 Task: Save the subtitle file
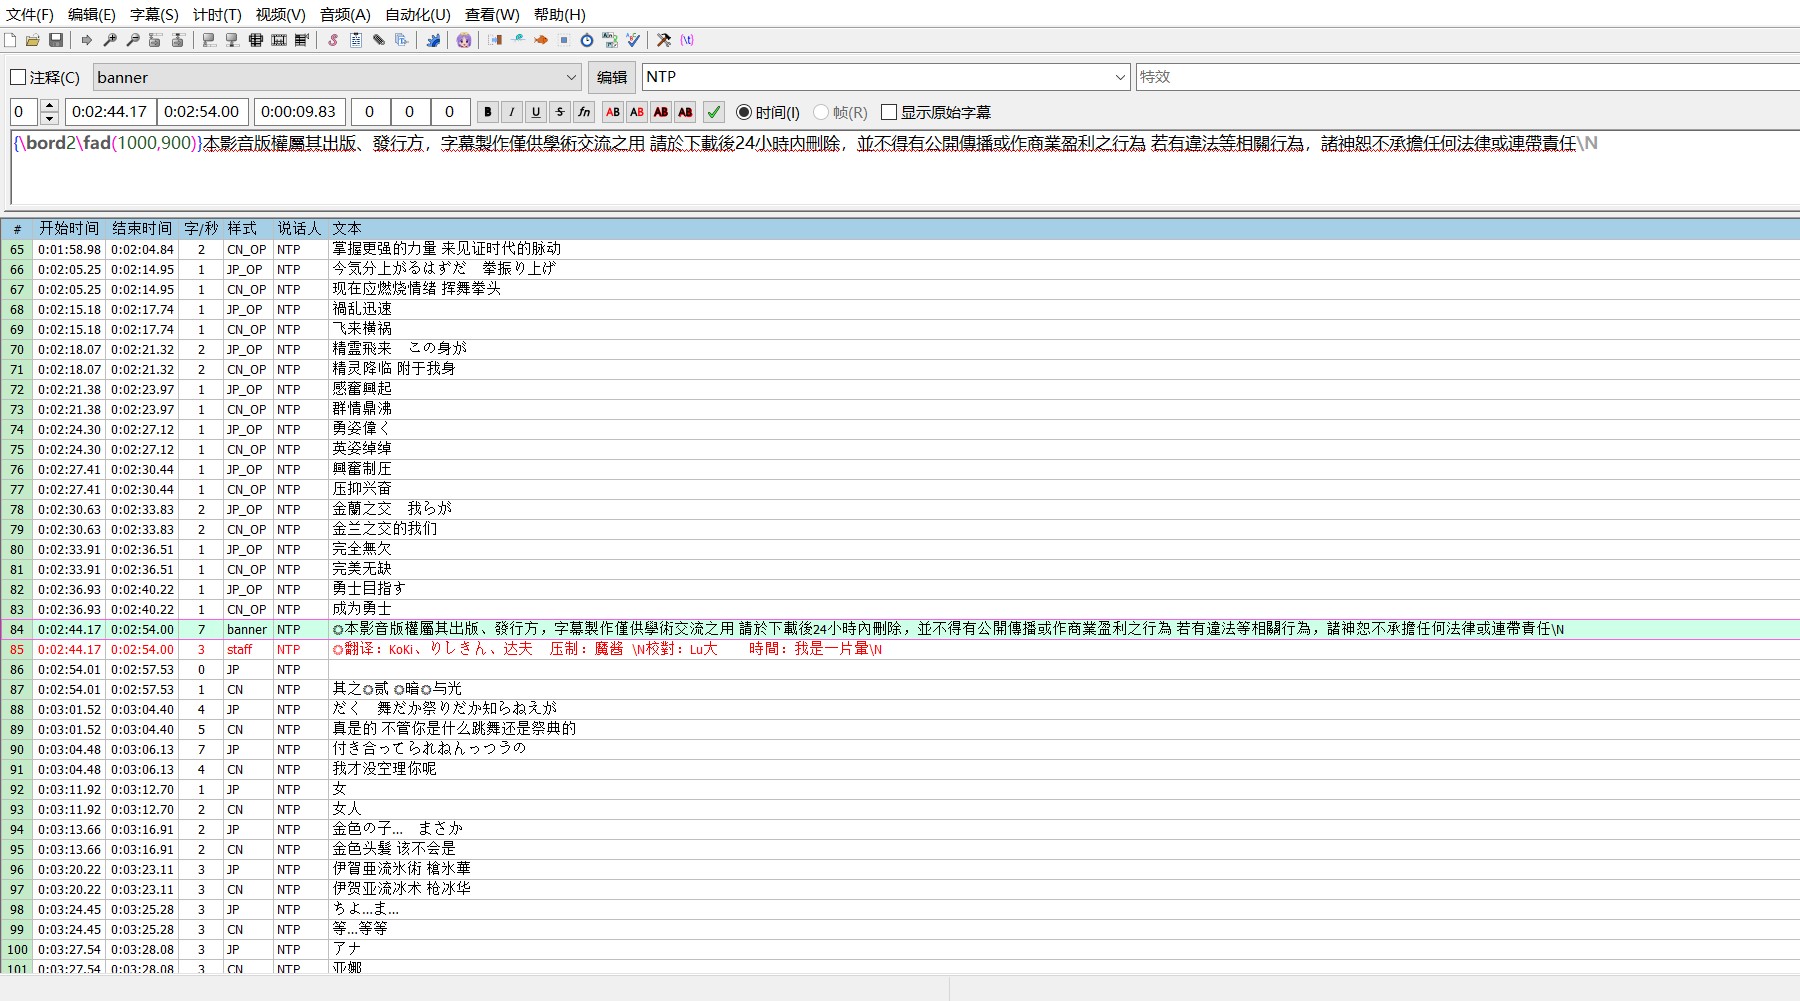point(56,40)
